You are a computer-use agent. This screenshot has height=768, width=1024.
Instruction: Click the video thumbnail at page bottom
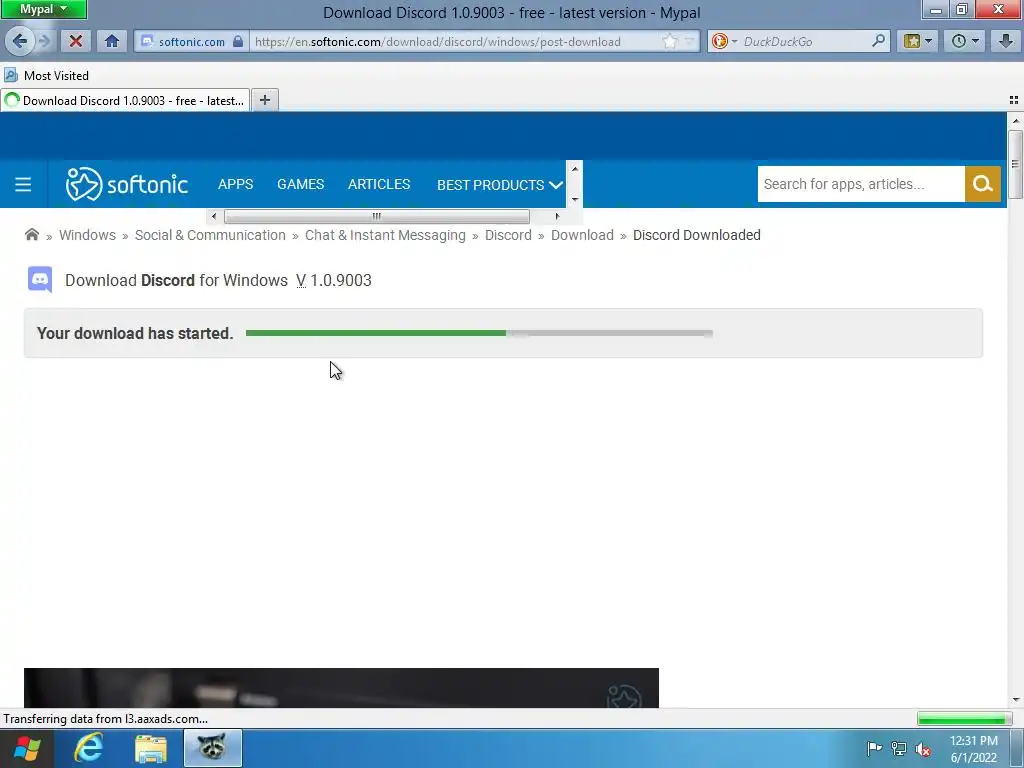[x=342, y=688]
